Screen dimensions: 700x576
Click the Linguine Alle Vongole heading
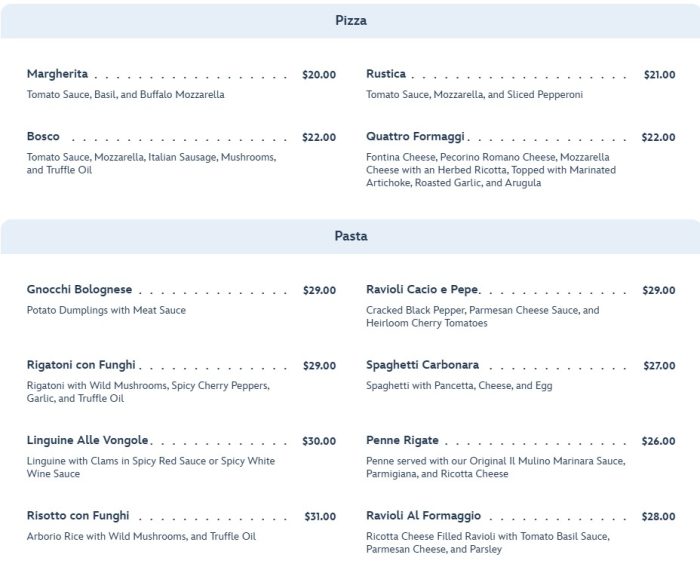(87, 440)
